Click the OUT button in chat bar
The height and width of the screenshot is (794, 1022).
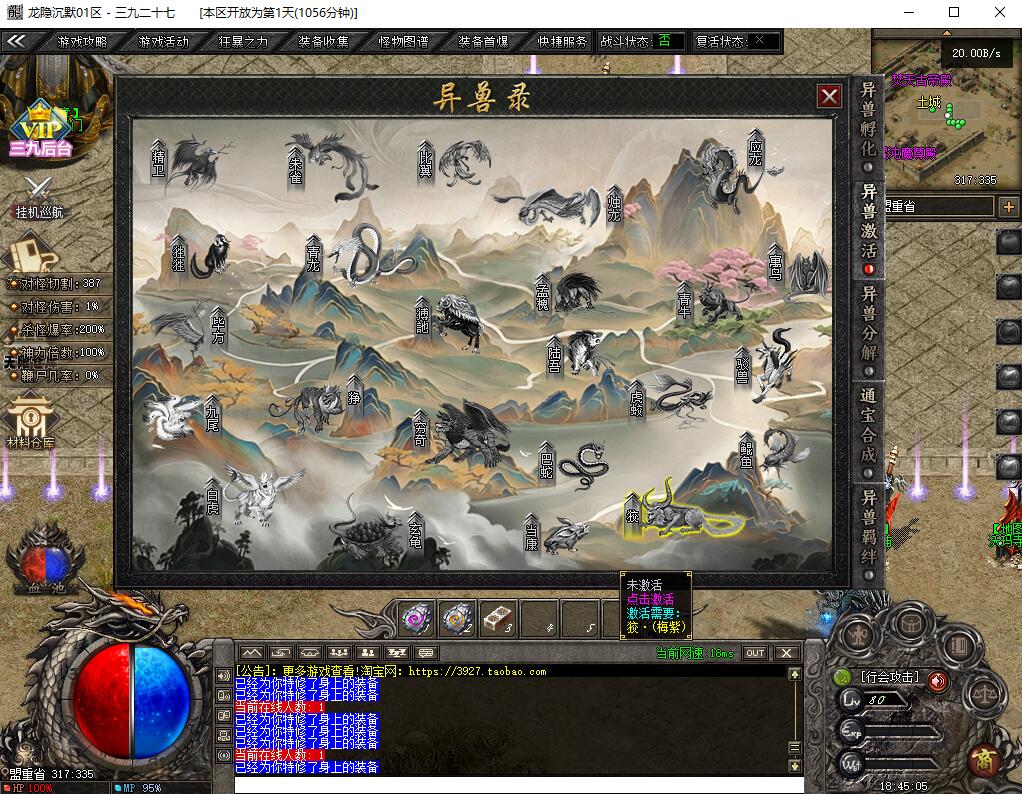point(755,653)
